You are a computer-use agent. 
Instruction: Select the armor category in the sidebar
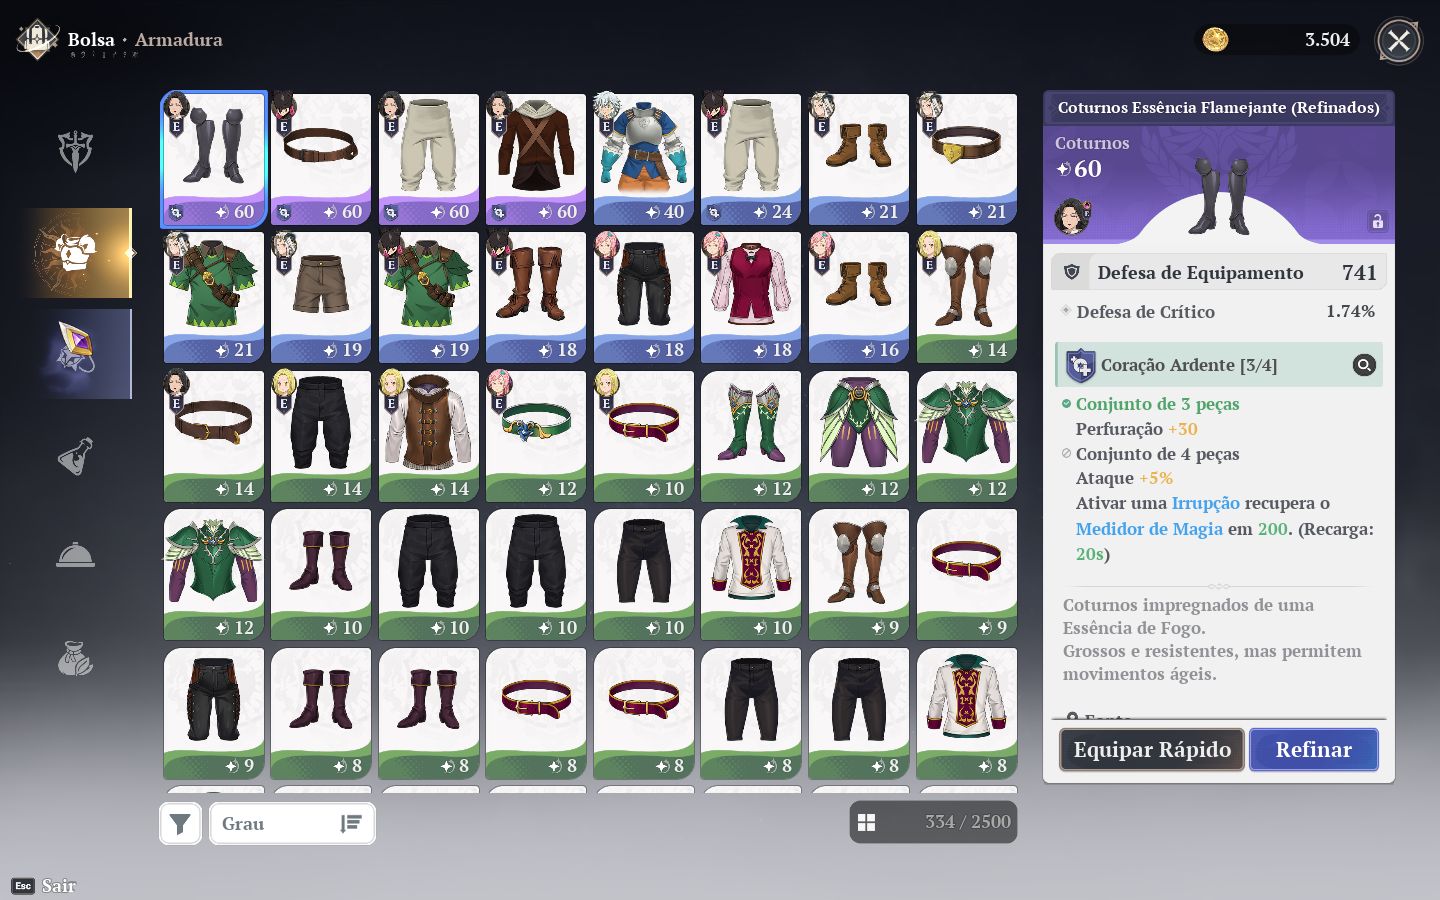[78, 253]
